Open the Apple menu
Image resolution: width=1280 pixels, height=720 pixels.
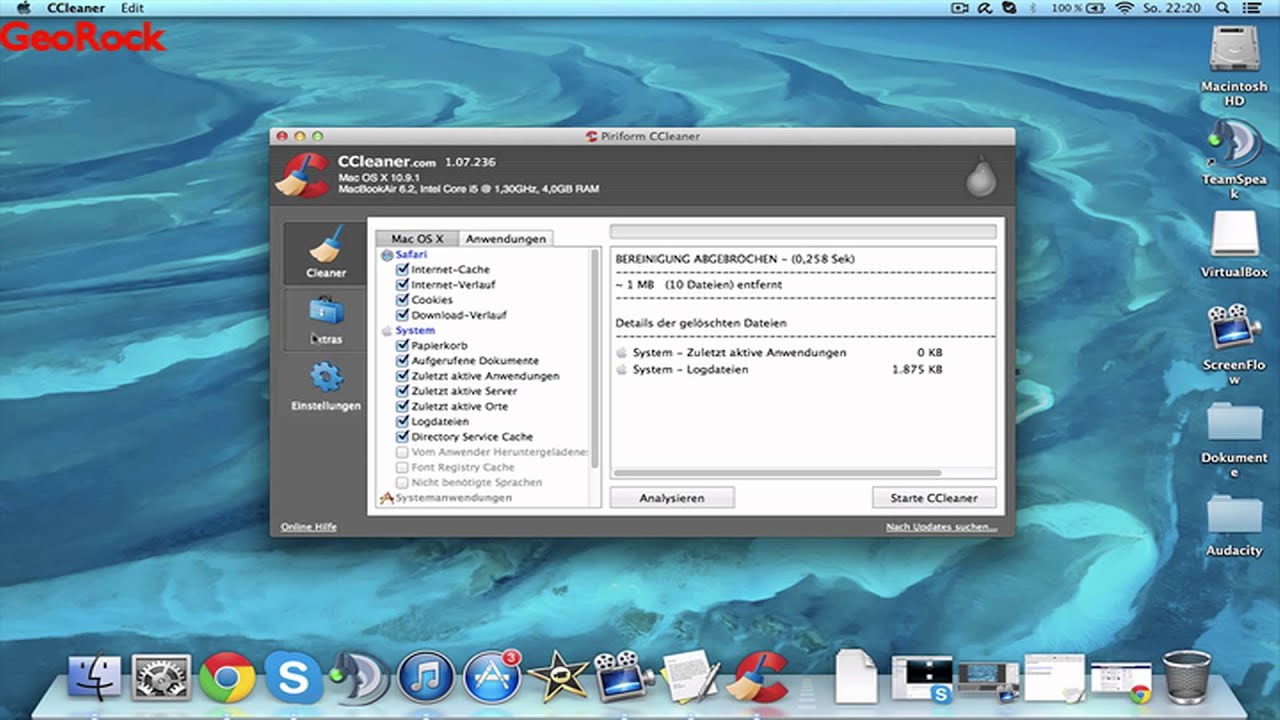point(24,8)
